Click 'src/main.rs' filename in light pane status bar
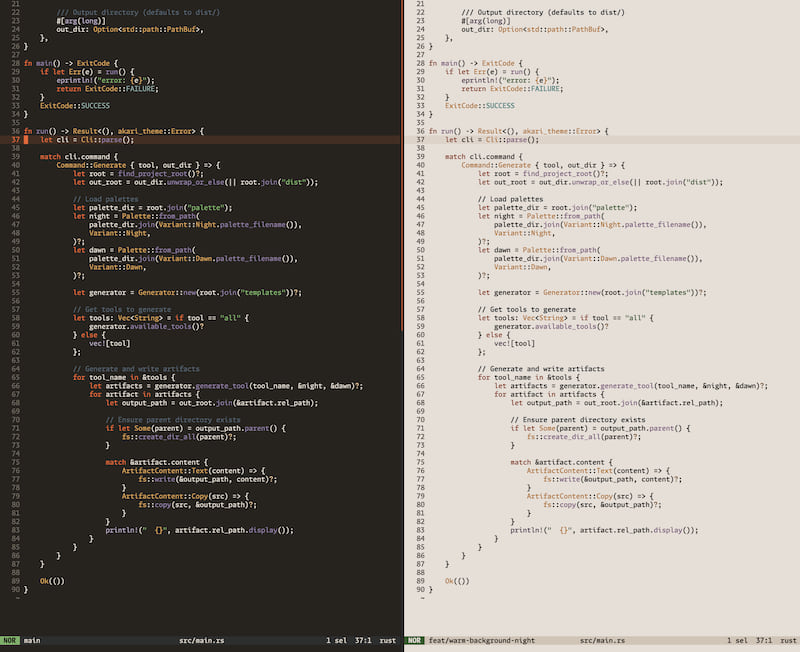The height and width of the screenshot is (652, 800). click(603, 640)
